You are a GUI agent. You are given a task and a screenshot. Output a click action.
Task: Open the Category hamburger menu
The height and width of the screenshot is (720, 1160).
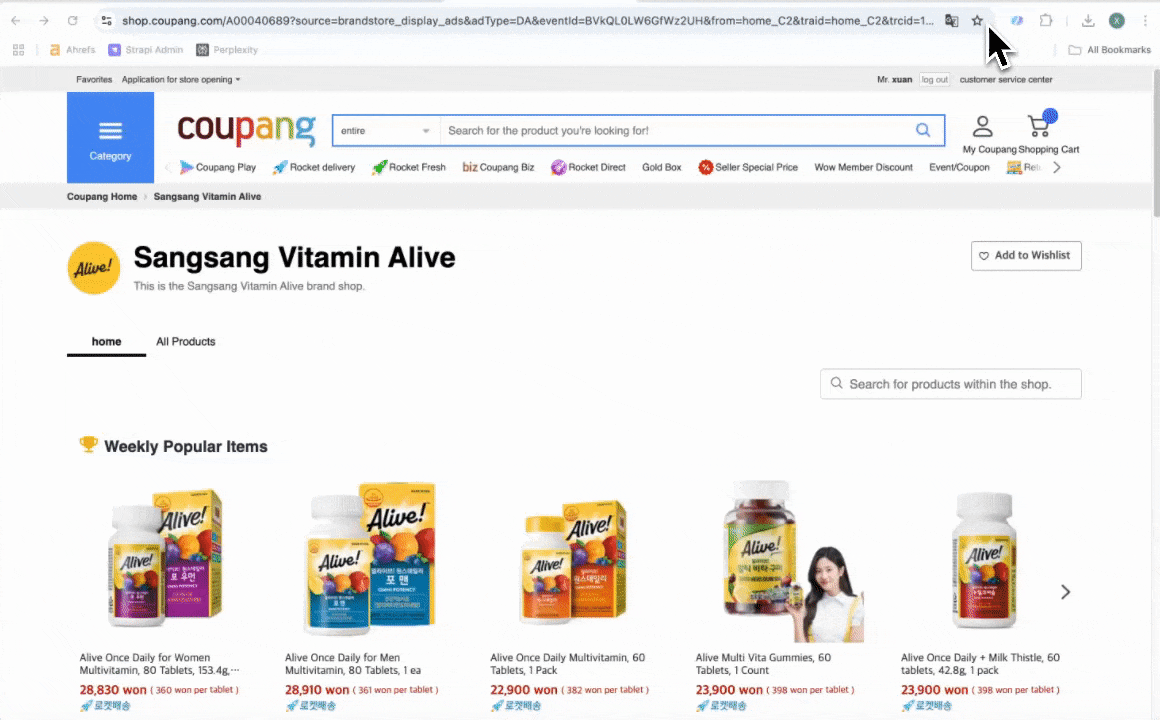click(110, 138)
